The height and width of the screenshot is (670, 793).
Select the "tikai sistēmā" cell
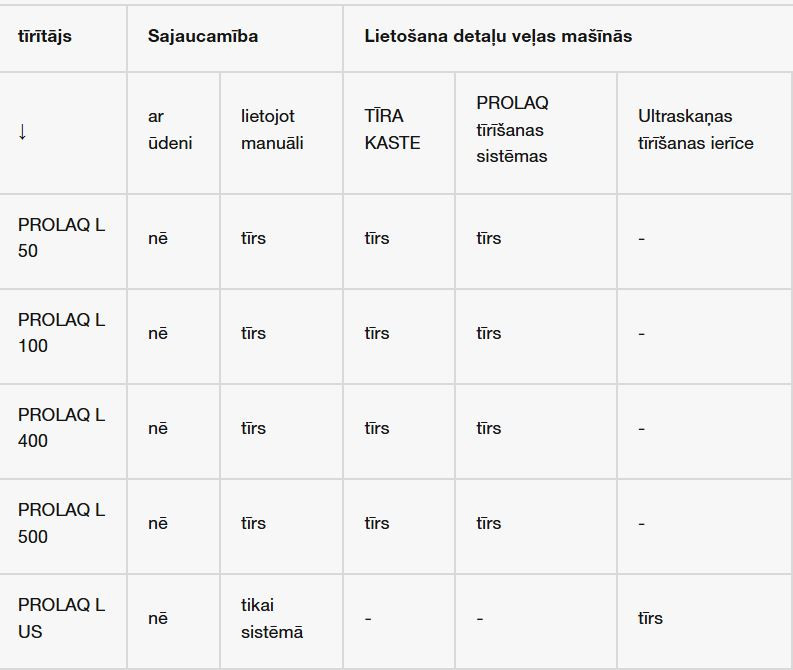point(272,618)
